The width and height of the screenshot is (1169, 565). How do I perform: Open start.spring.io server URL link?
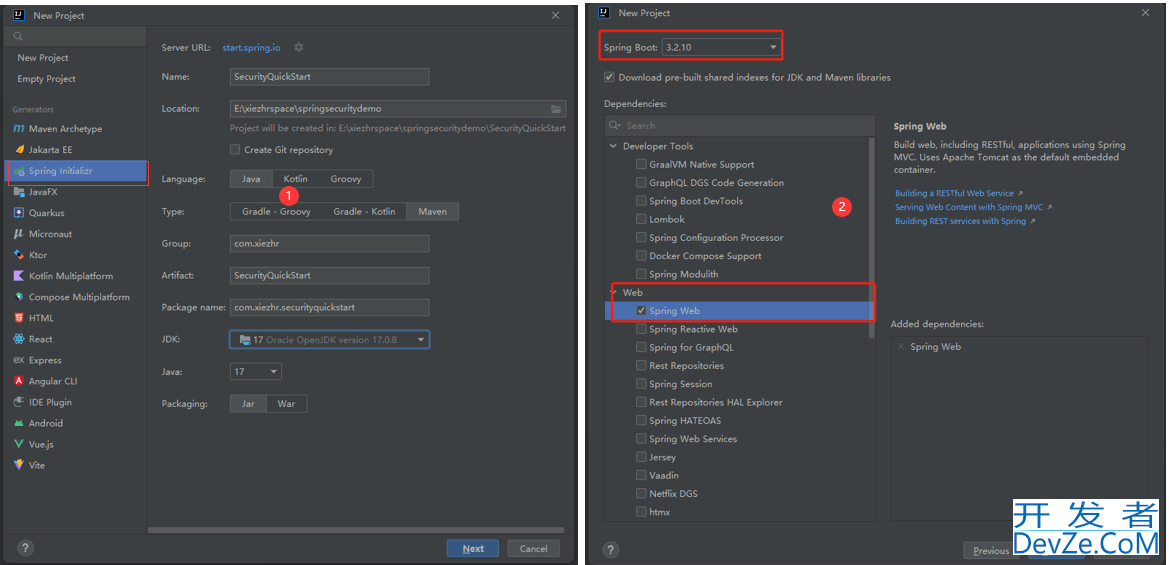point(251,48)
